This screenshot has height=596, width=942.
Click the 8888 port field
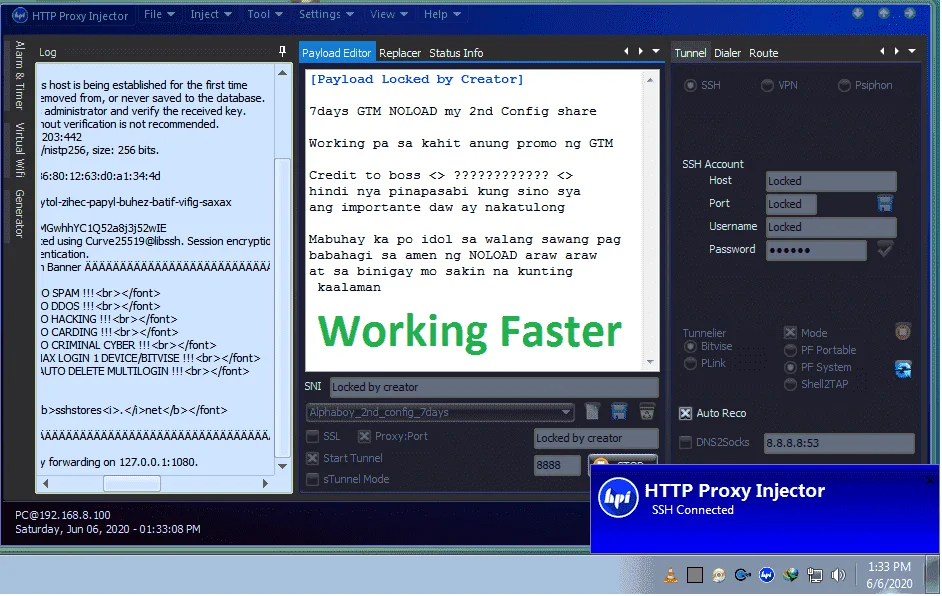tap(557, 465)
